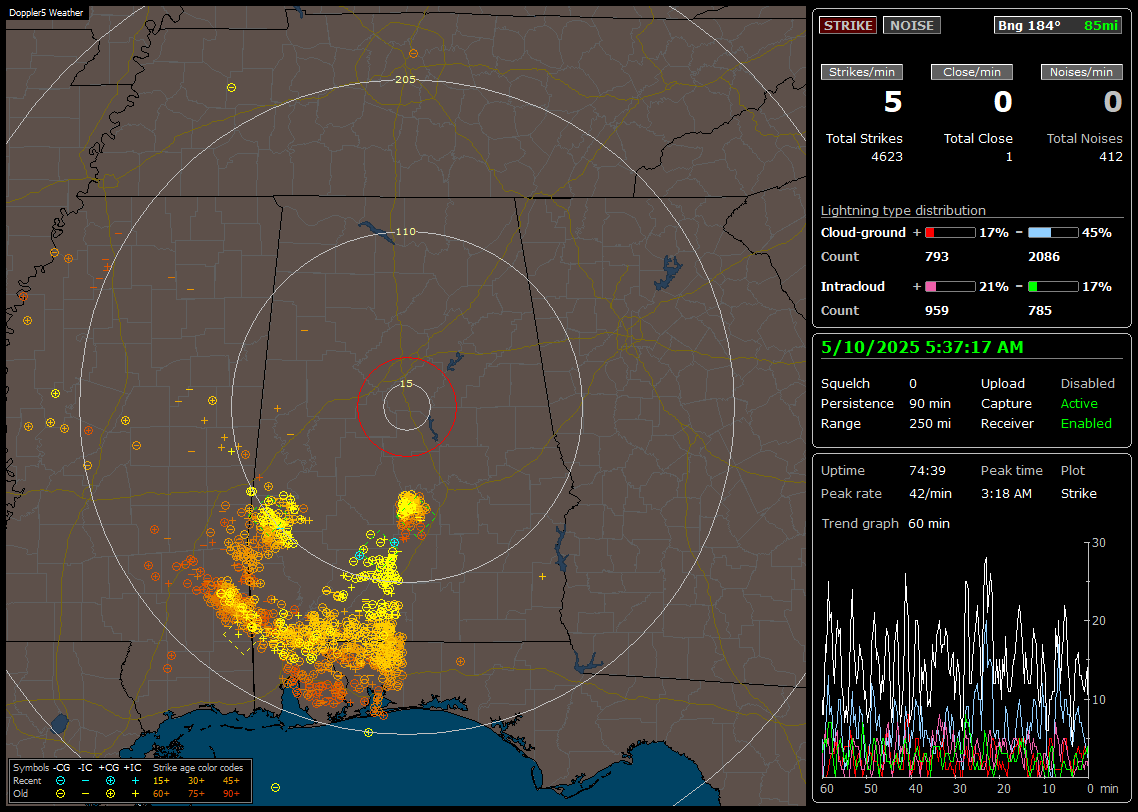Click the orange strike marker beside the 205 ring label
Image resolution: width=1138 pixels, height=812 pixels.
pyautogui.click(x=413, y=54)
